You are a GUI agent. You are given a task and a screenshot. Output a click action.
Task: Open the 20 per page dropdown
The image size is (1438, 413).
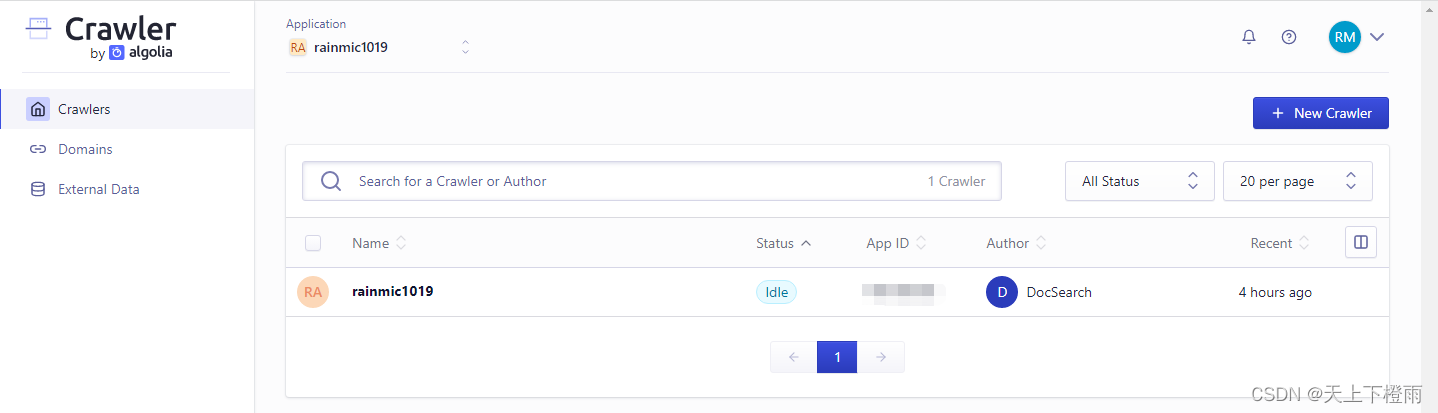(x=1298, y=181)
